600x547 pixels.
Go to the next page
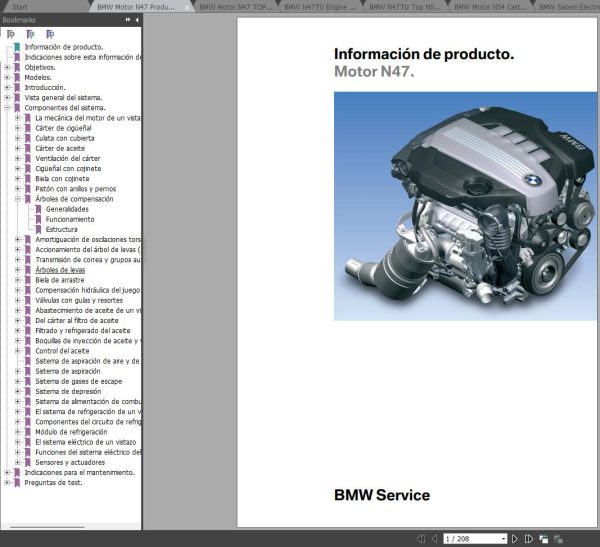(x=515, y=539)
